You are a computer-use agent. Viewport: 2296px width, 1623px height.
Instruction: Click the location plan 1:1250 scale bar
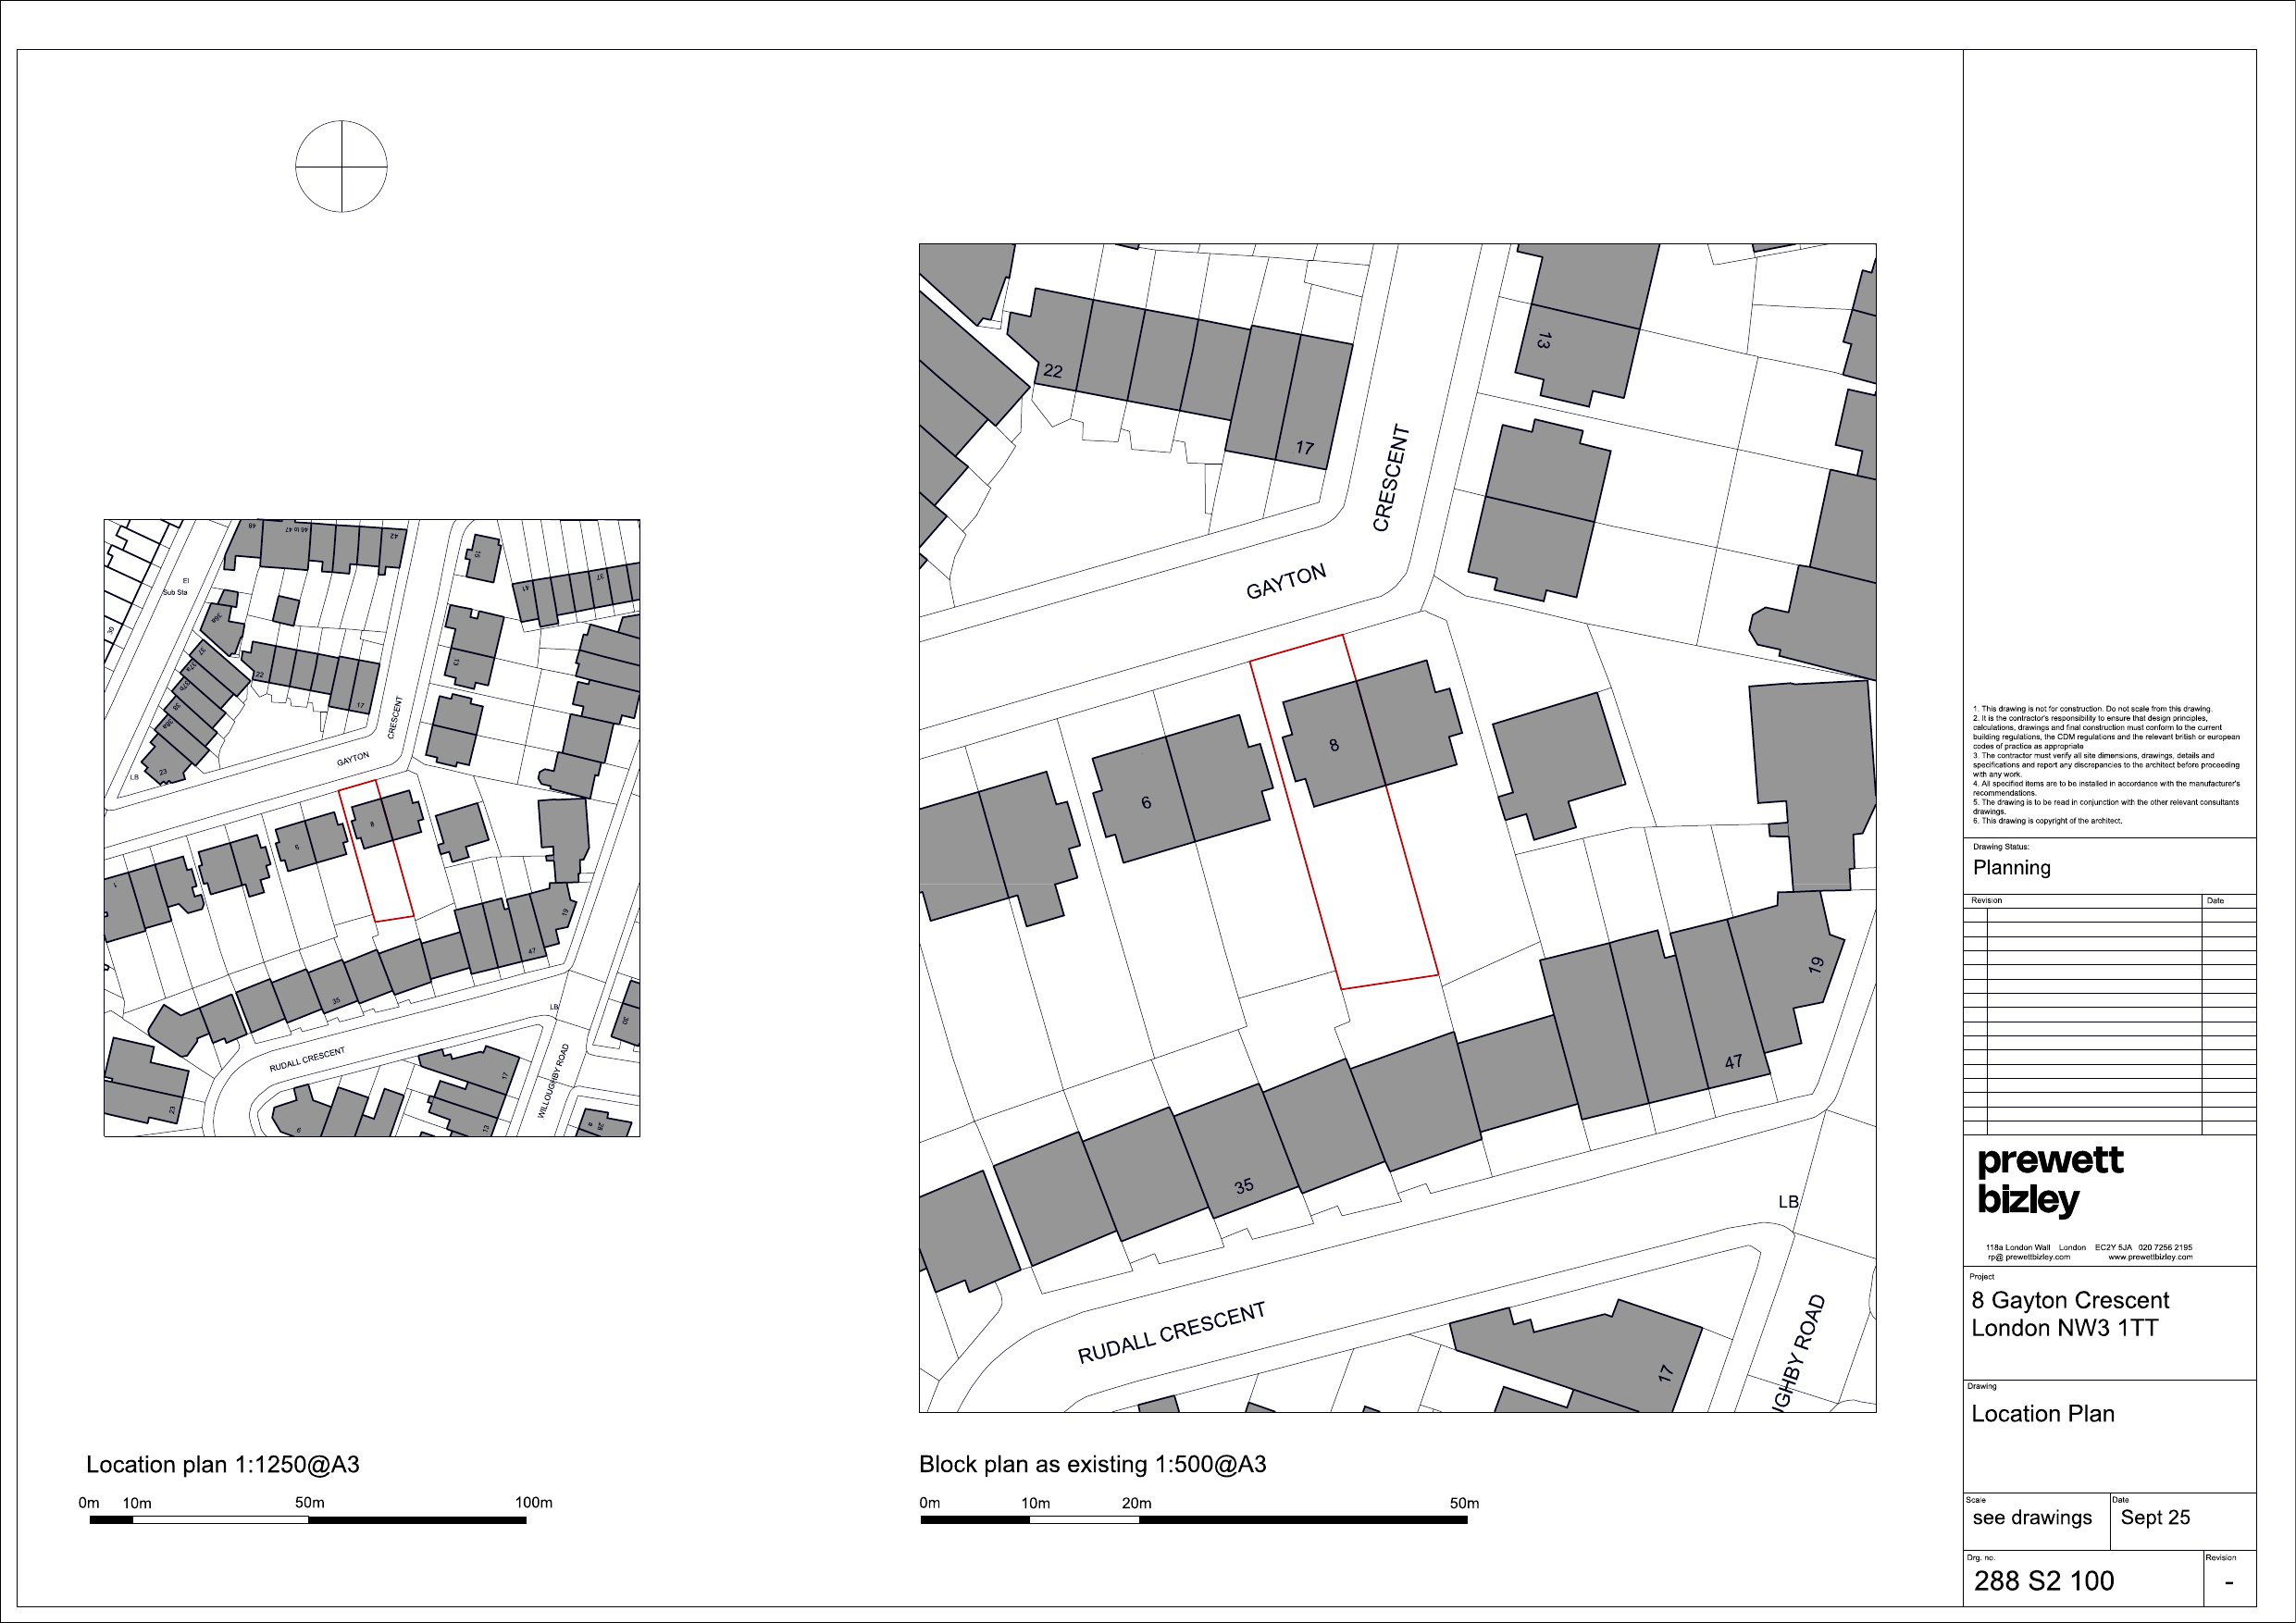click(x=308, y=1520)
